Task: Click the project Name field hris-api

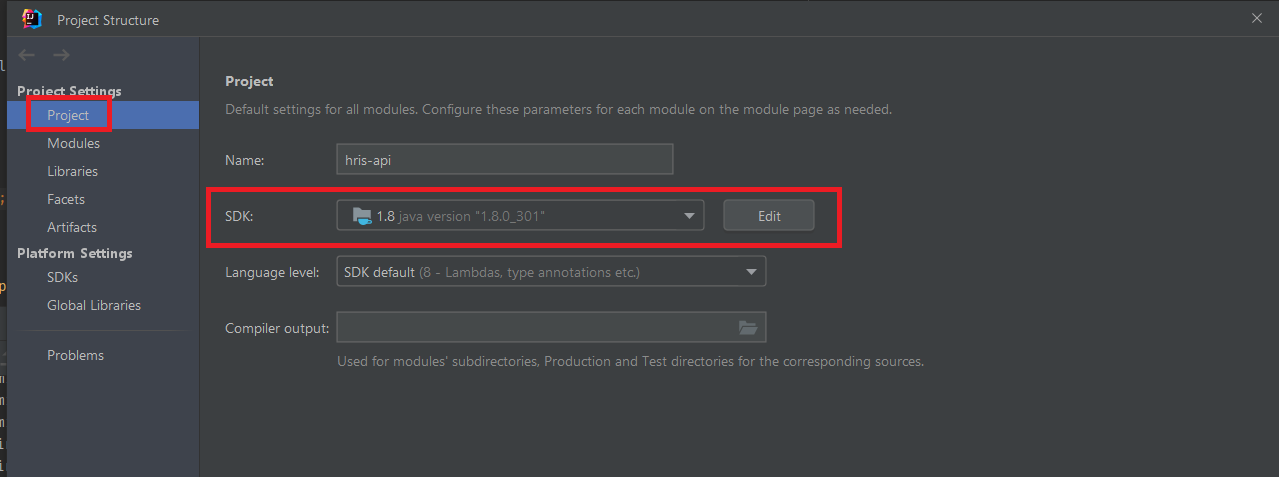Action: point(505,159)
